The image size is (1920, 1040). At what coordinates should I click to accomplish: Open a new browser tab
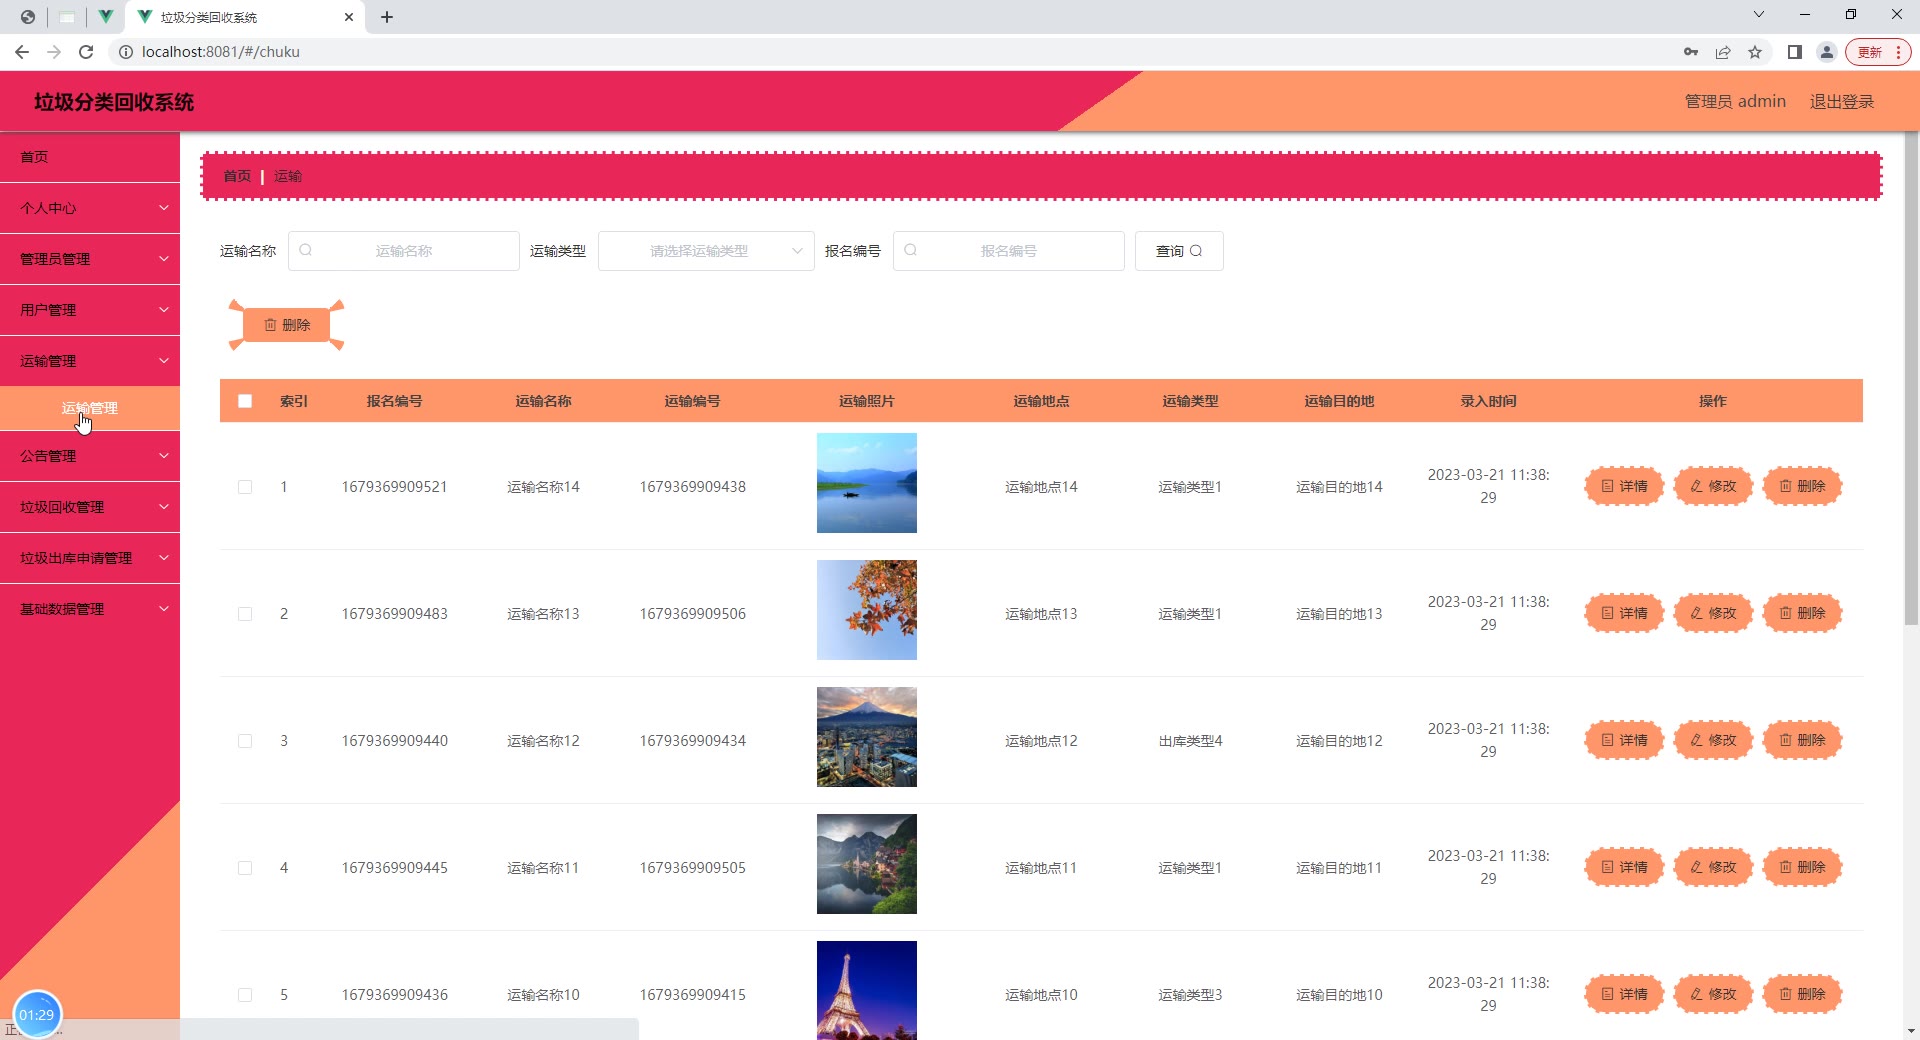[387, 17]
